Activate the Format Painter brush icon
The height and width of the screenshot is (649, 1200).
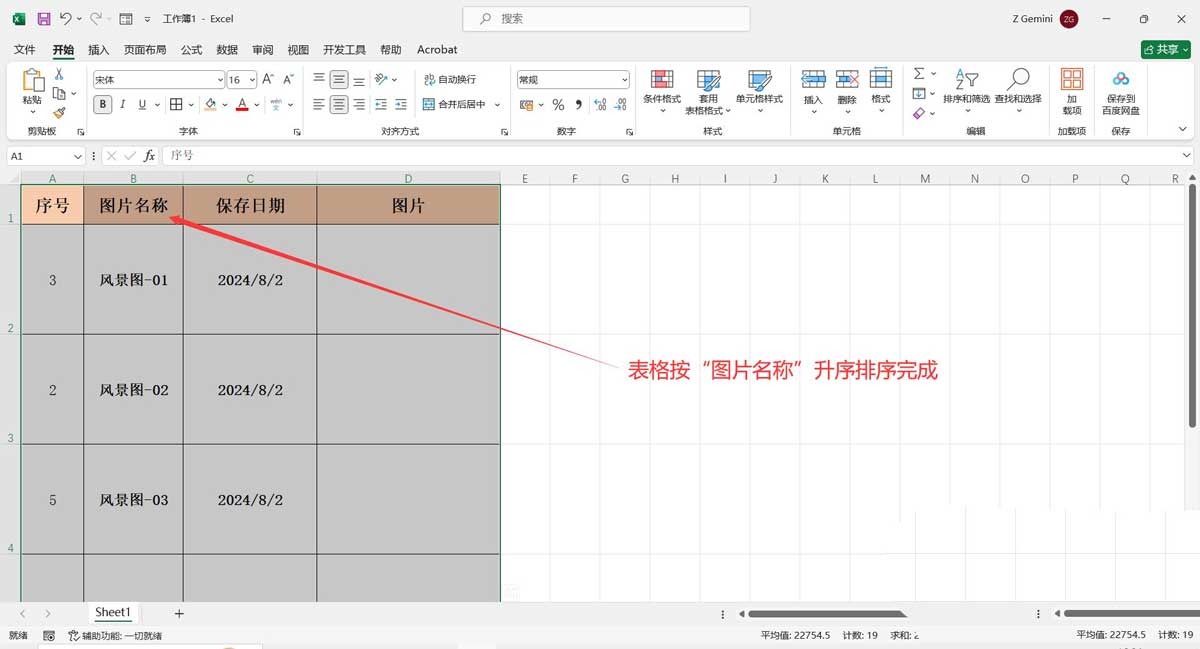(x=59, y=113)
